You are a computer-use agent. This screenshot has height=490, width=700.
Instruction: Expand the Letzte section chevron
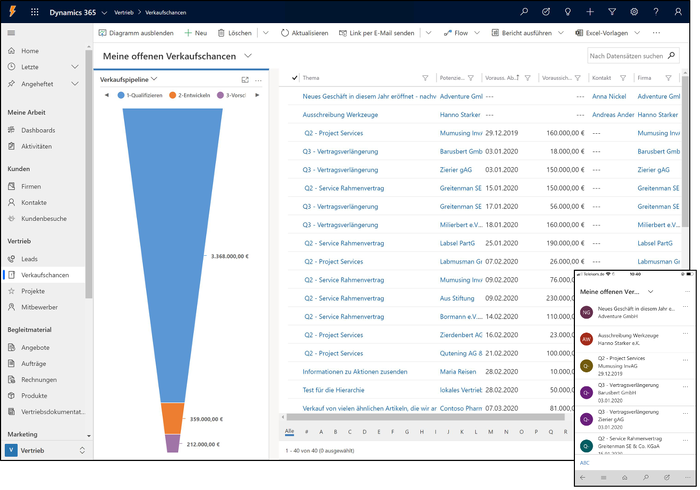(x=75, y=67)
